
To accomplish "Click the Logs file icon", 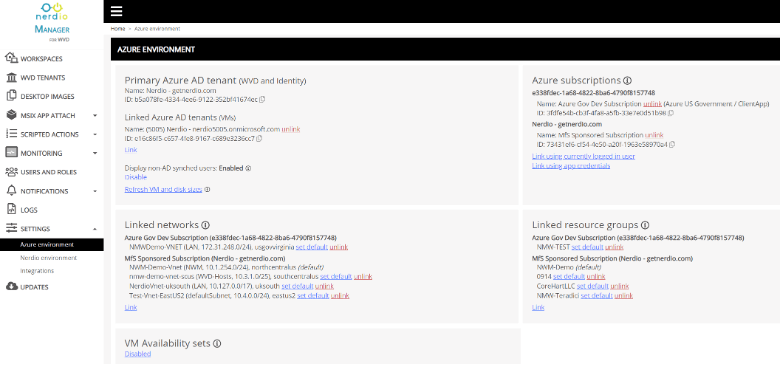I will click(11, 209).
